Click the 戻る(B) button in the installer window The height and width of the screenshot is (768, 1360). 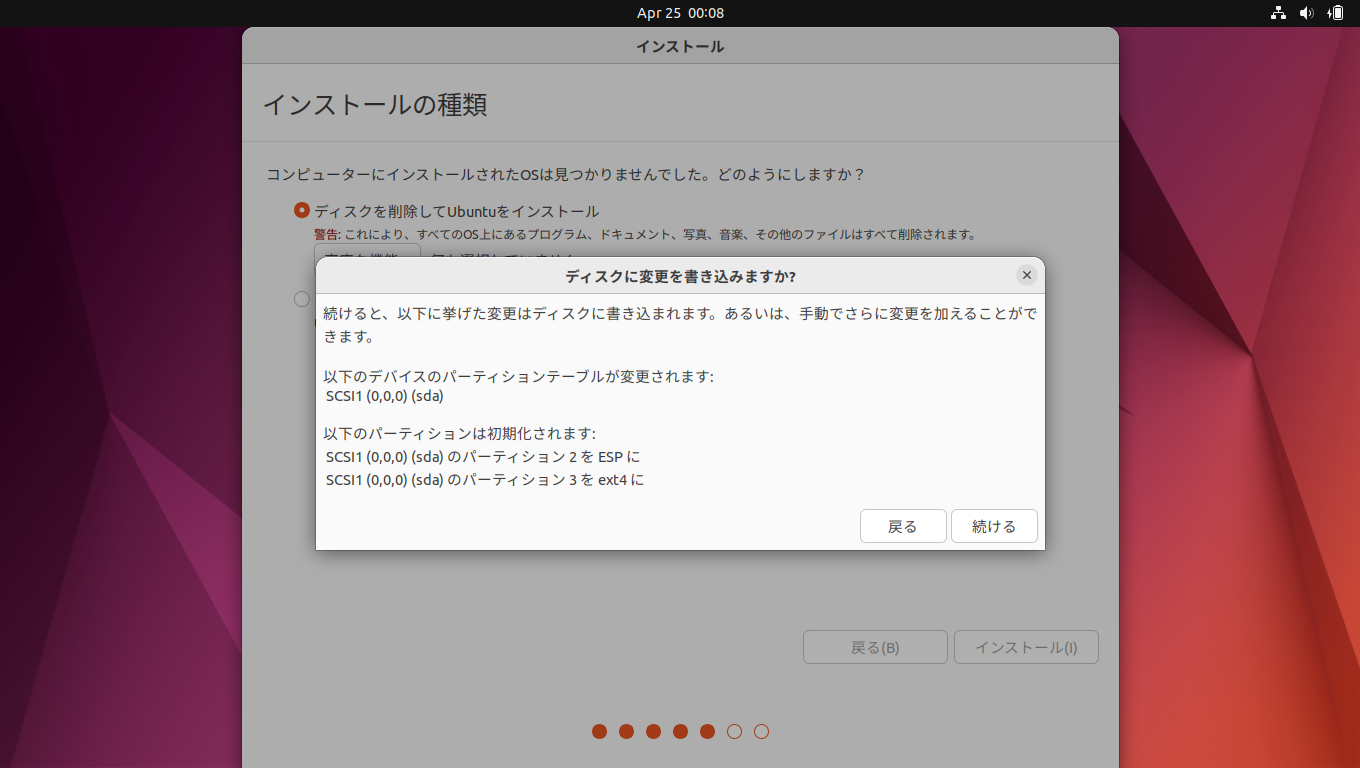(x=875, y=647)
